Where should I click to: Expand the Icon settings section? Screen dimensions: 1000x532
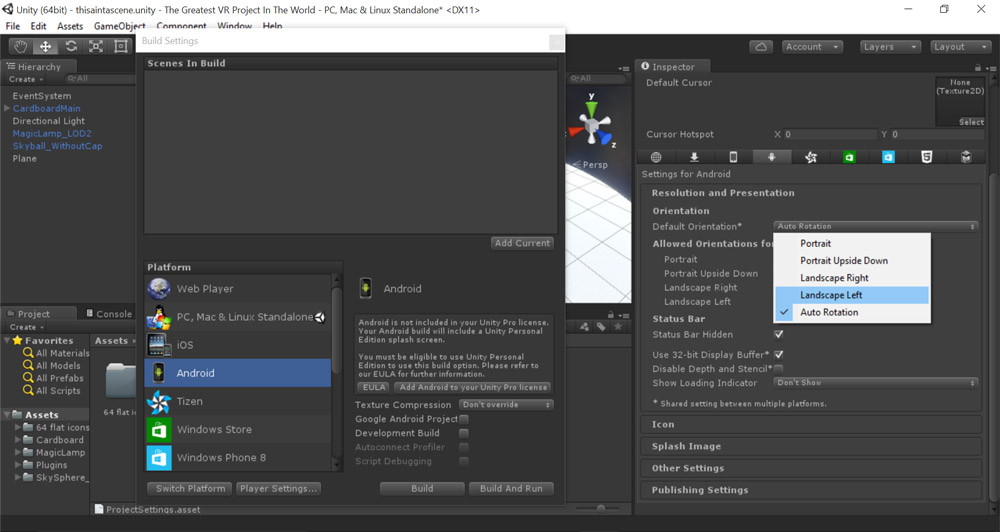(811, 424)
